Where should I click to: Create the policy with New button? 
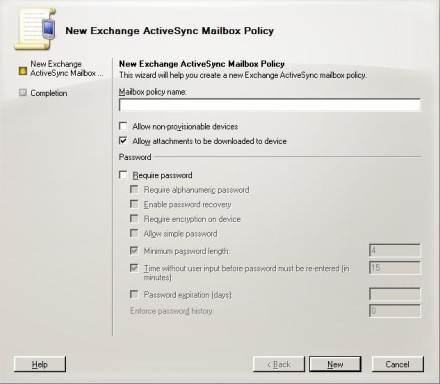coord(335,364)
